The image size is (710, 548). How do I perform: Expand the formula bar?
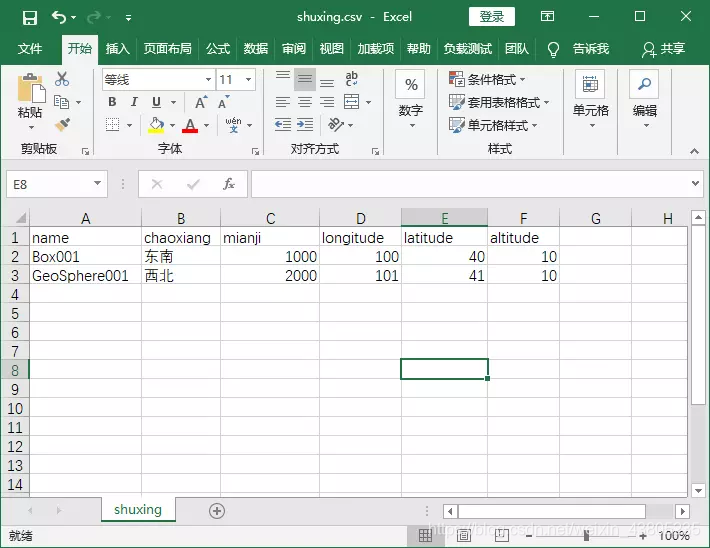[695, 183]
